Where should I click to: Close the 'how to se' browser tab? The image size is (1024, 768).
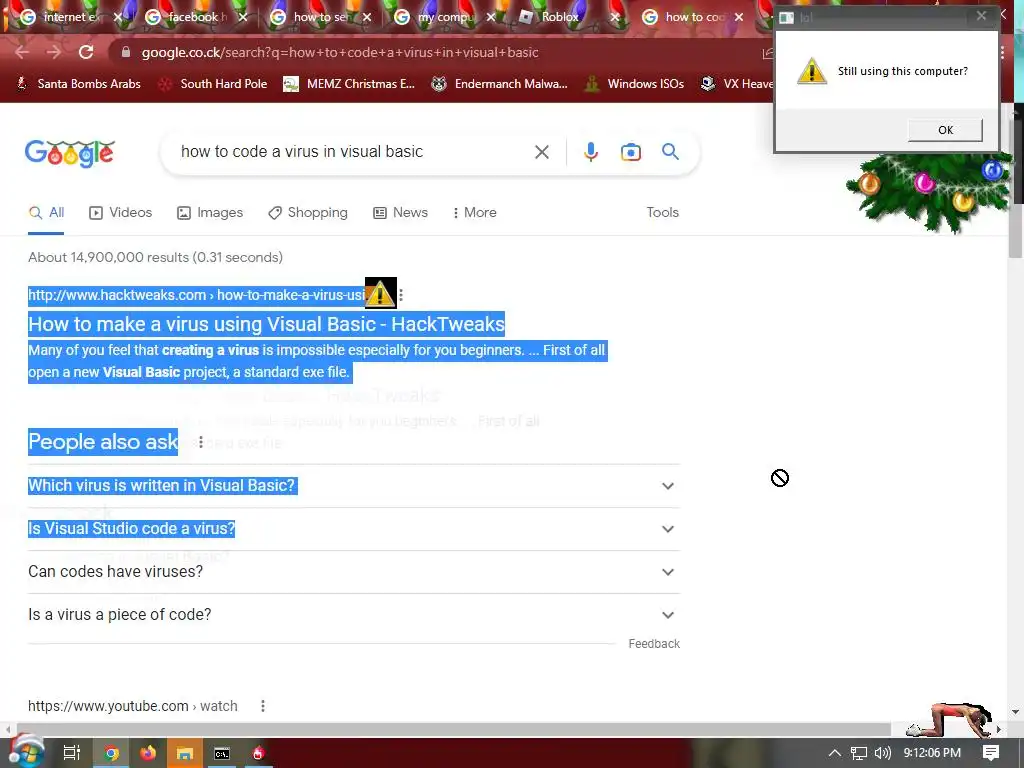point(367,18)
